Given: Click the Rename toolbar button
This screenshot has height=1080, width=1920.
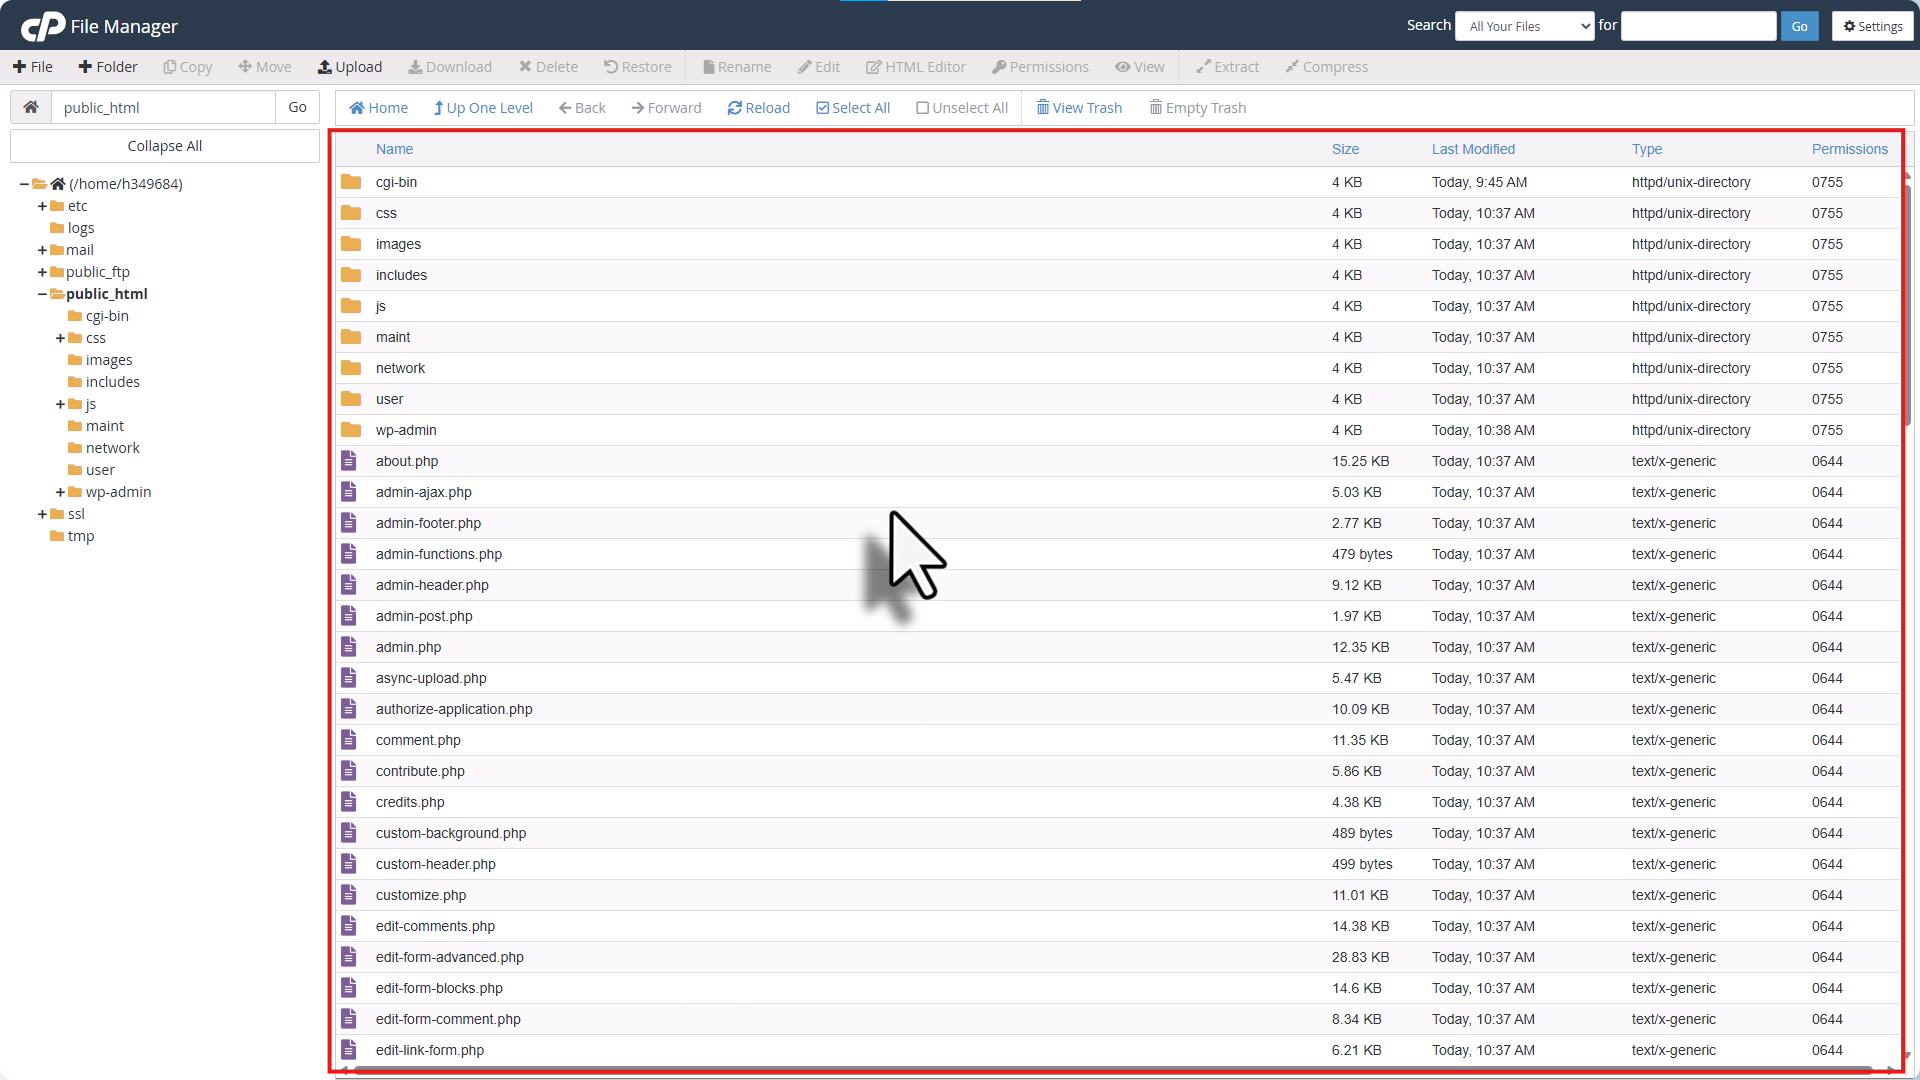Looking at the screenshot, I should point(737,67).
